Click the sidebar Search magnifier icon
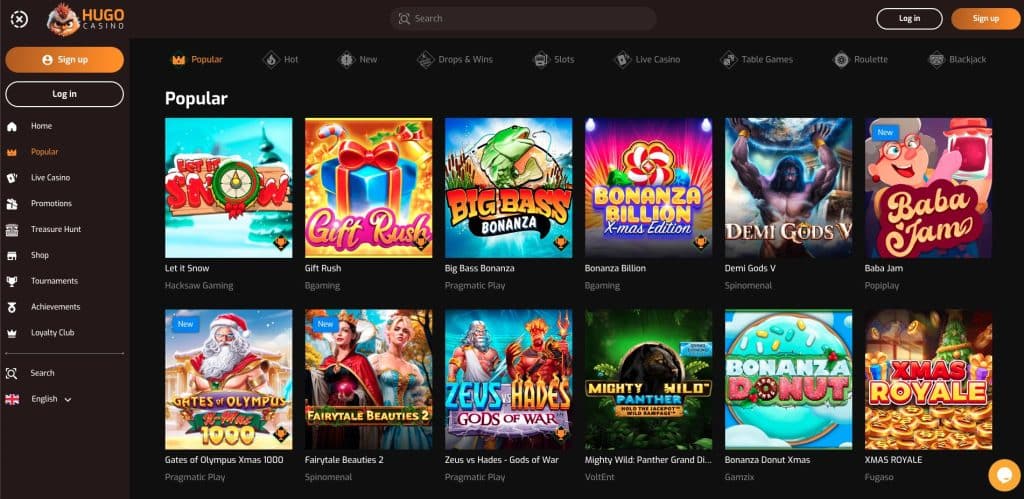 click(x=12, y=374)
